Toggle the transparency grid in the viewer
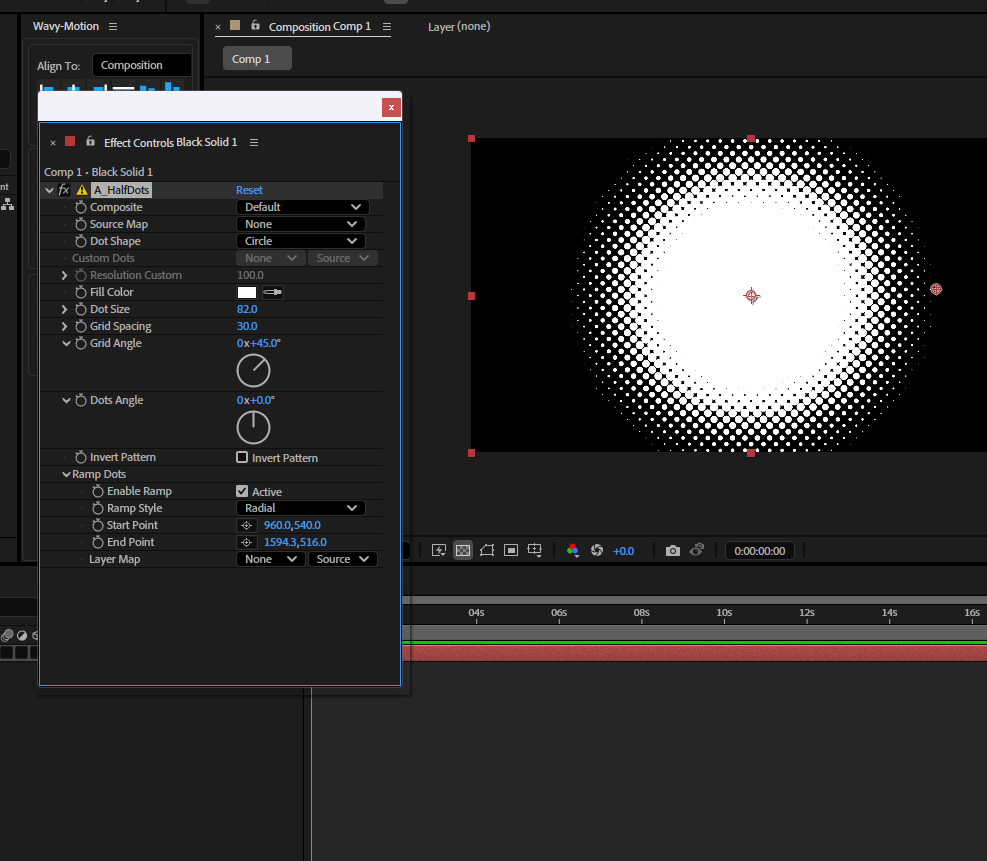The height and width of the screenshot is (861, 987). (463, 550)
